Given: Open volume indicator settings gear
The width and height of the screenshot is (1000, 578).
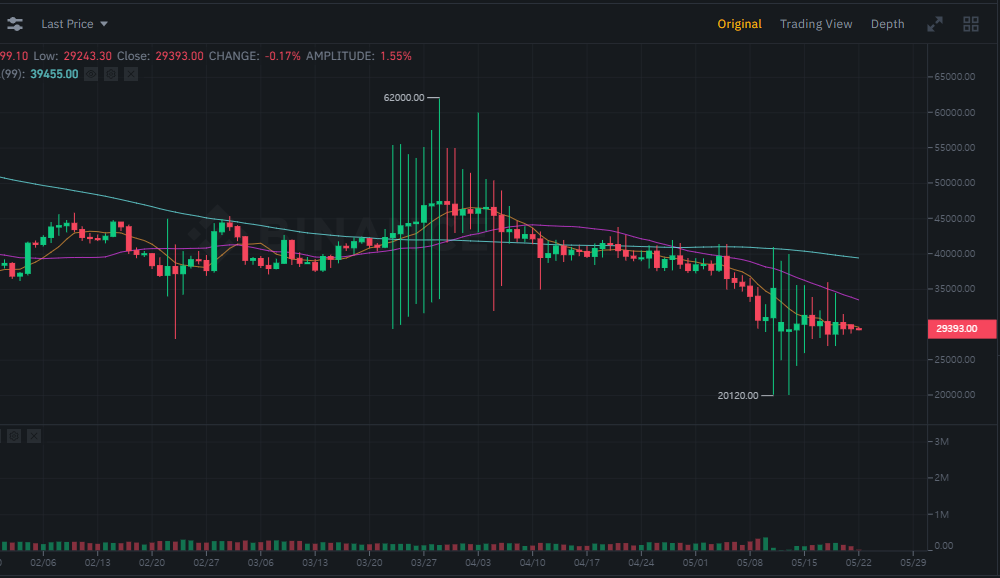Looking at the screenshot, I should pos(14,436).
